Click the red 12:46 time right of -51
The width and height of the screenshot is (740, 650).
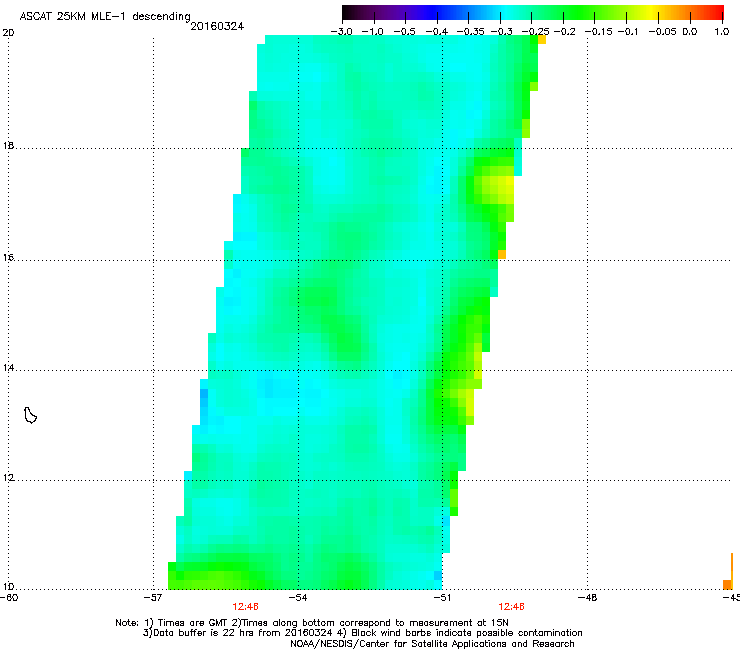click(512, 607)
